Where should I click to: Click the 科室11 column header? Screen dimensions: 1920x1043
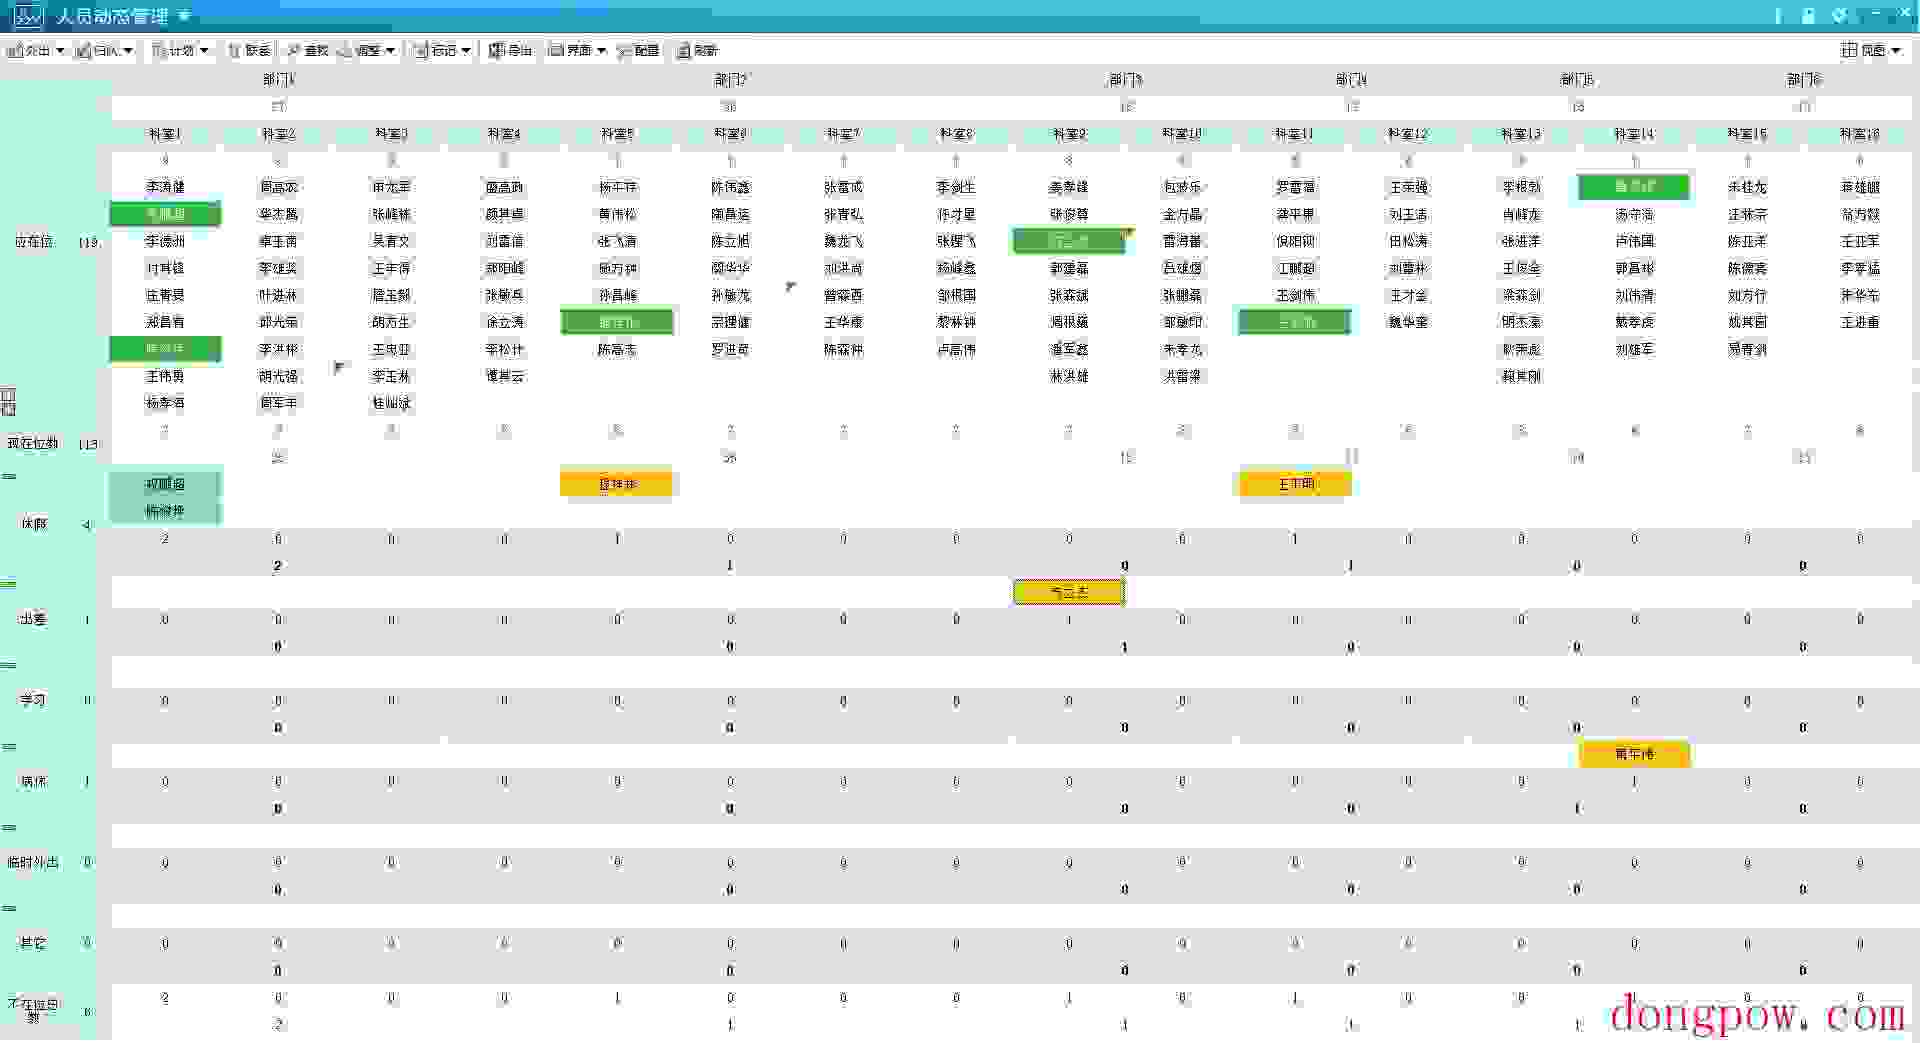[1296, 133]
